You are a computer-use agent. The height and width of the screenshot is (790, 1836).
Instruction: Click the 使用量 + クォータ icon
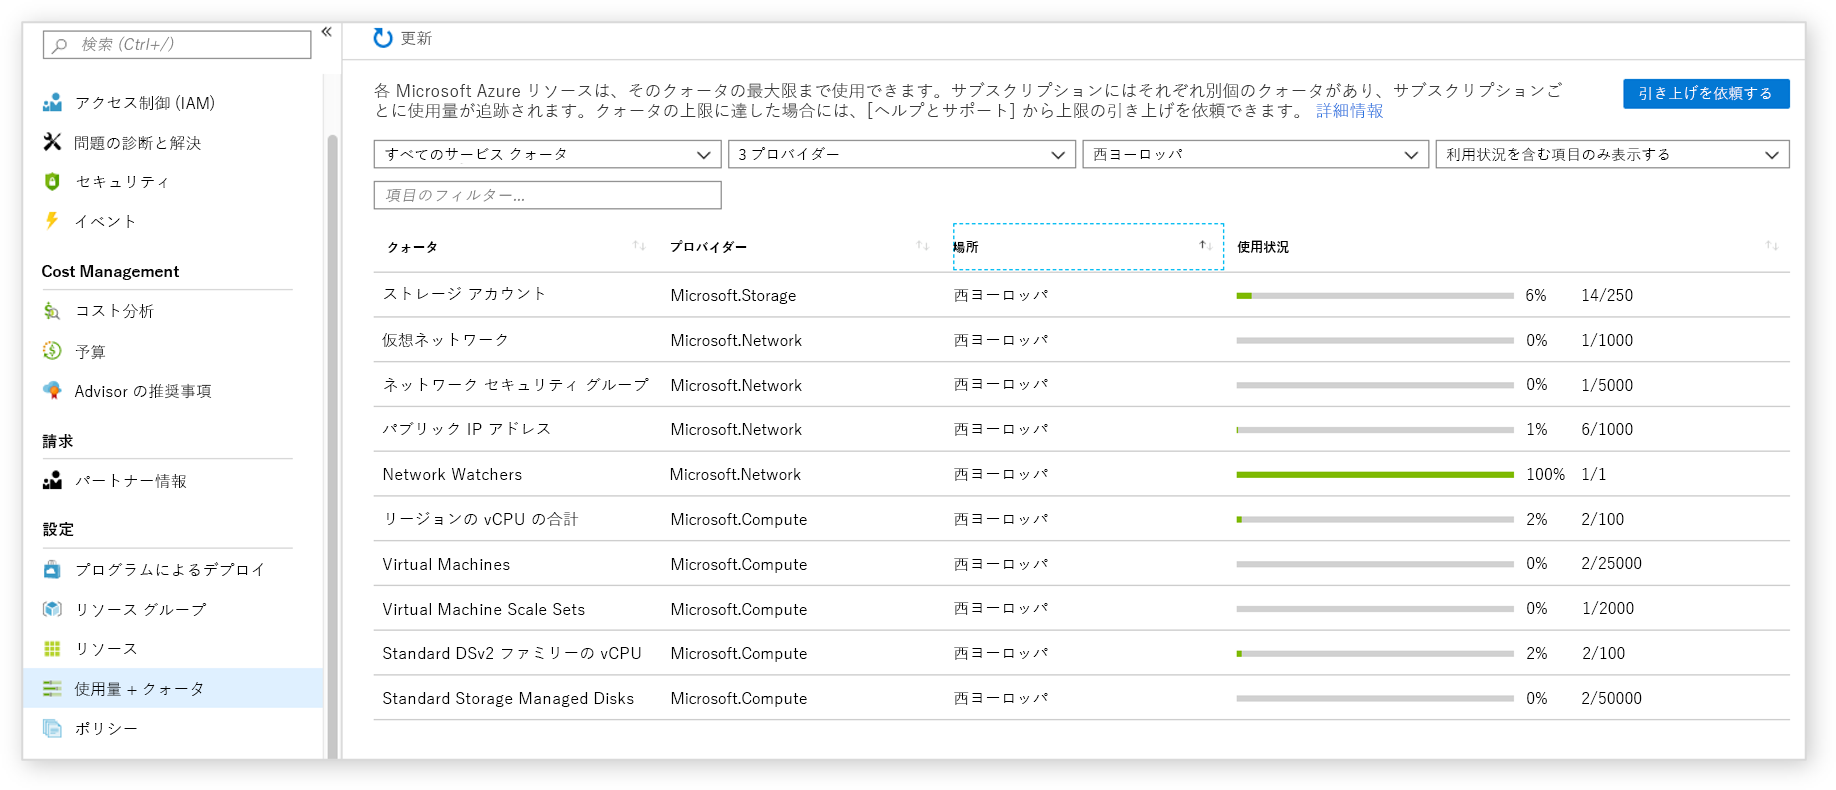pyautogui.click(x=53, y=688)
